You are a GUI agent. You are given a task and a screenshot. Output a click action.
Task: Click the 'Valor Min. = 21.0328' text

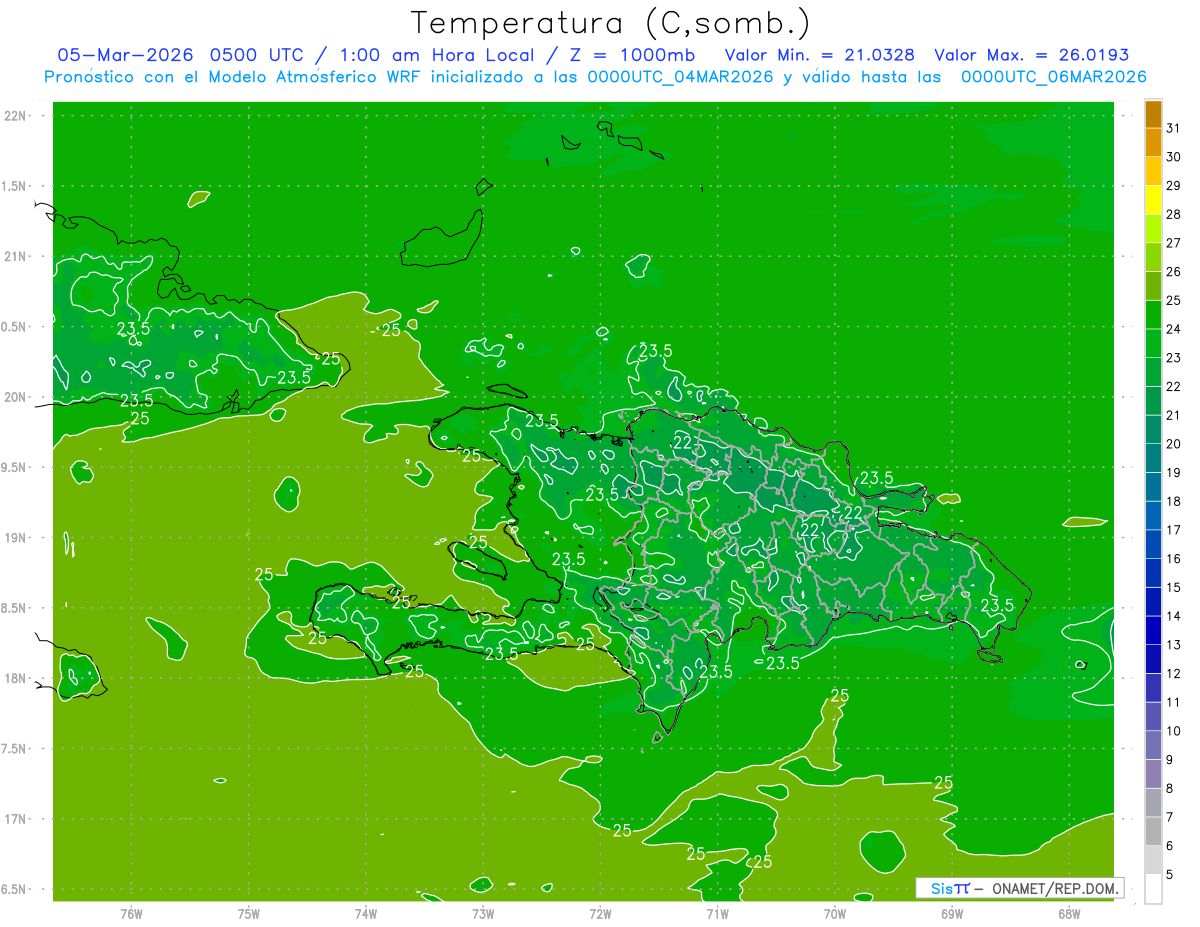point(820,55)
